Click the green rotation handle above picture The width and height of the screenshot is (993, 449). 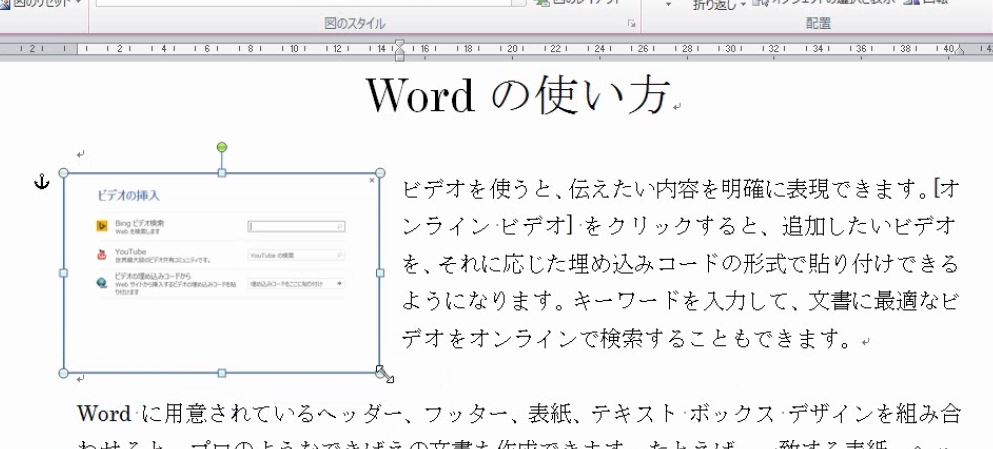pyautogui.click(x=222, y=147)
